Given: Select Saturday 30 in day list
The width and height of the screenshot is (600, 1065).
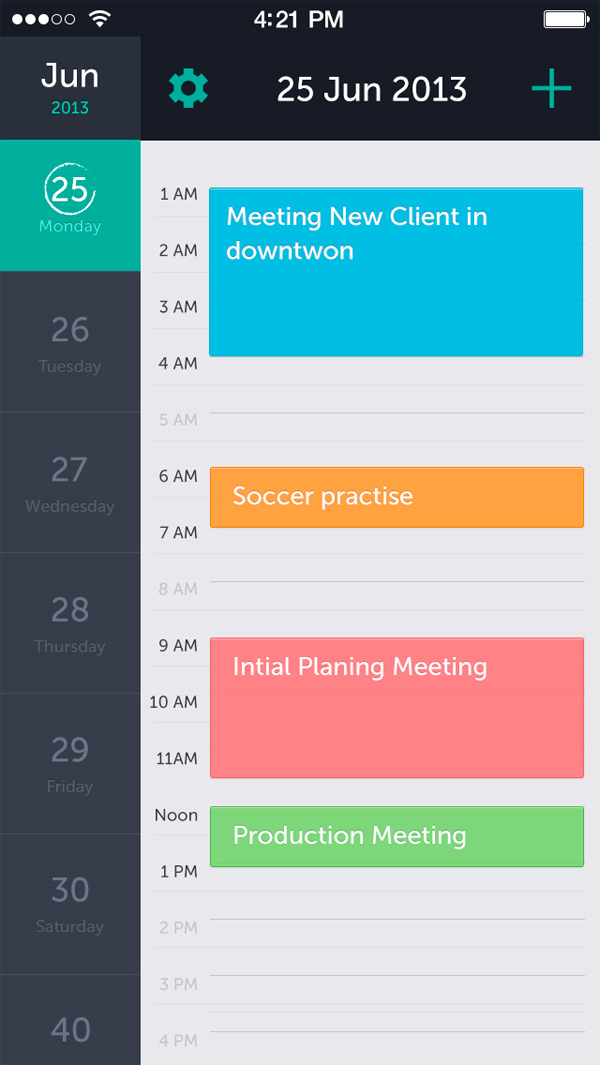Looking at the screenshot, I should (x=70, y=902).
